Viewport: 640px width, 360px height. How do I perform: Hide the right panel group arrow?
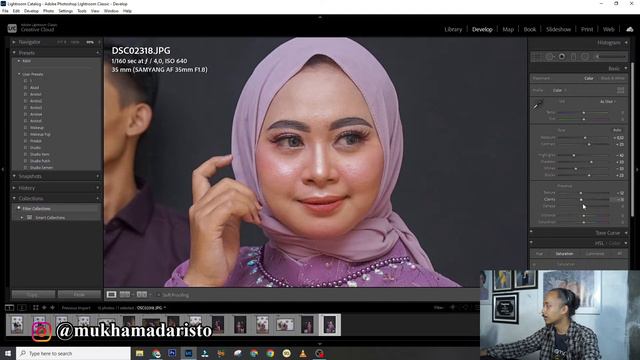point(637,169)
